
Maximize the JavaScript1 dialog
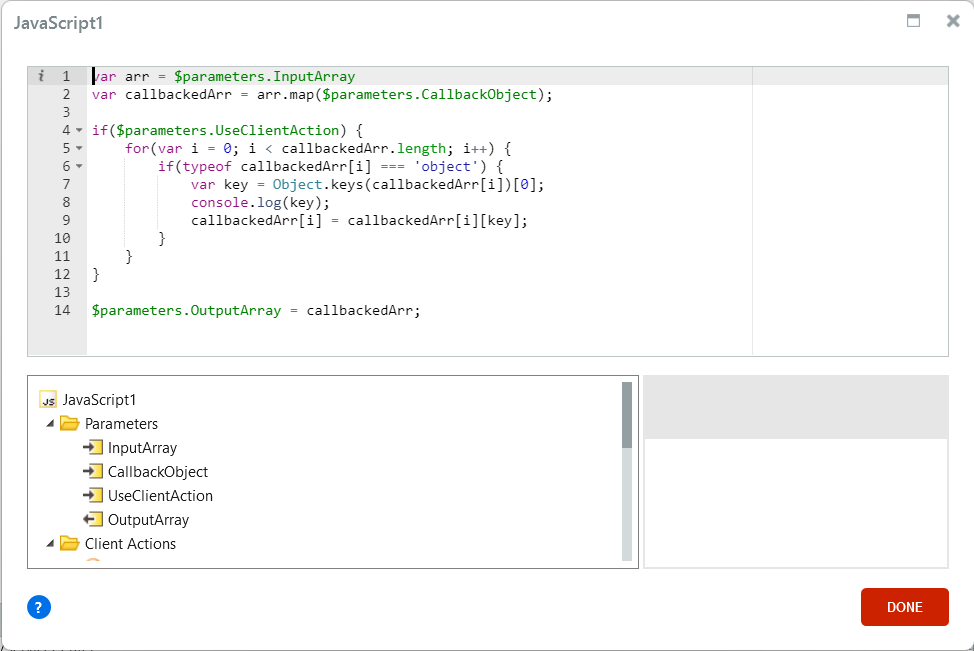[912, 20]
